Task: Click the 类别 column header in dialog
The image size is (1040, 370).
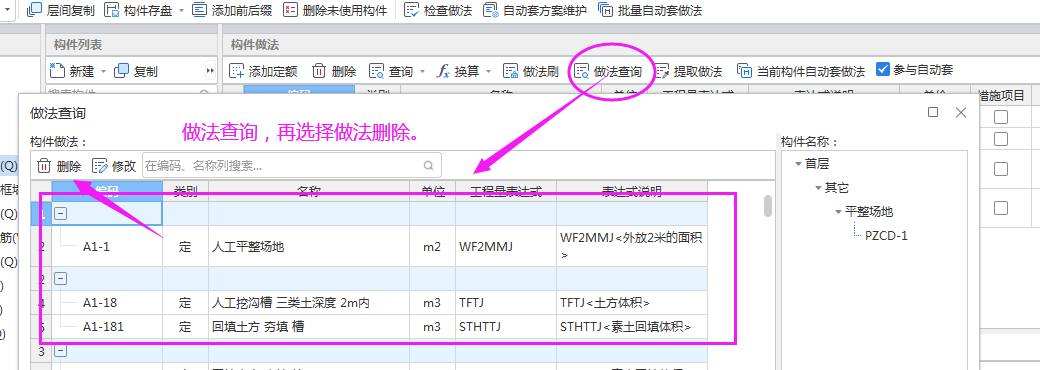Action: 186,192
